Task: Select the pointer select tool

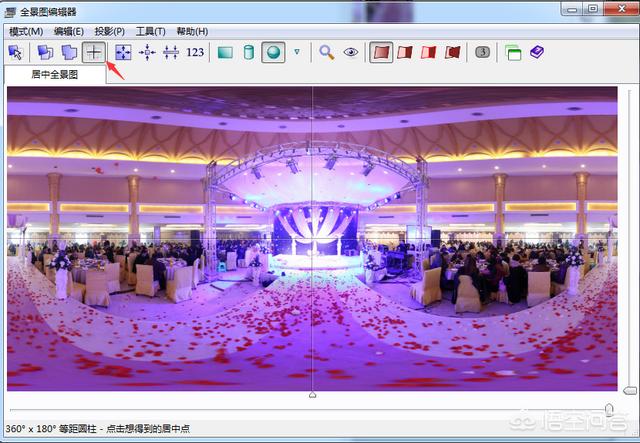Action: pyautogui.click(x=16, y=52)
